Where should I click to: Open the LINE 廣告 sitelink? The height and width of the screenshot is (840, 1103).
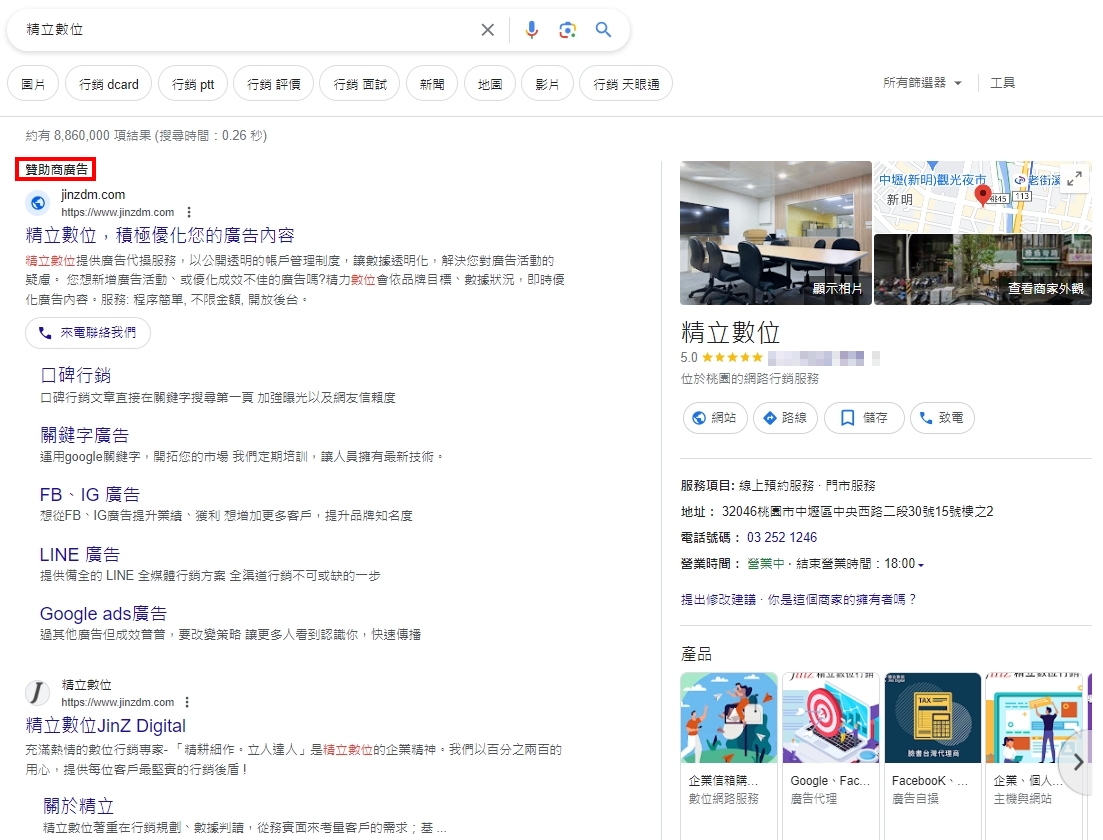[79, 554]
